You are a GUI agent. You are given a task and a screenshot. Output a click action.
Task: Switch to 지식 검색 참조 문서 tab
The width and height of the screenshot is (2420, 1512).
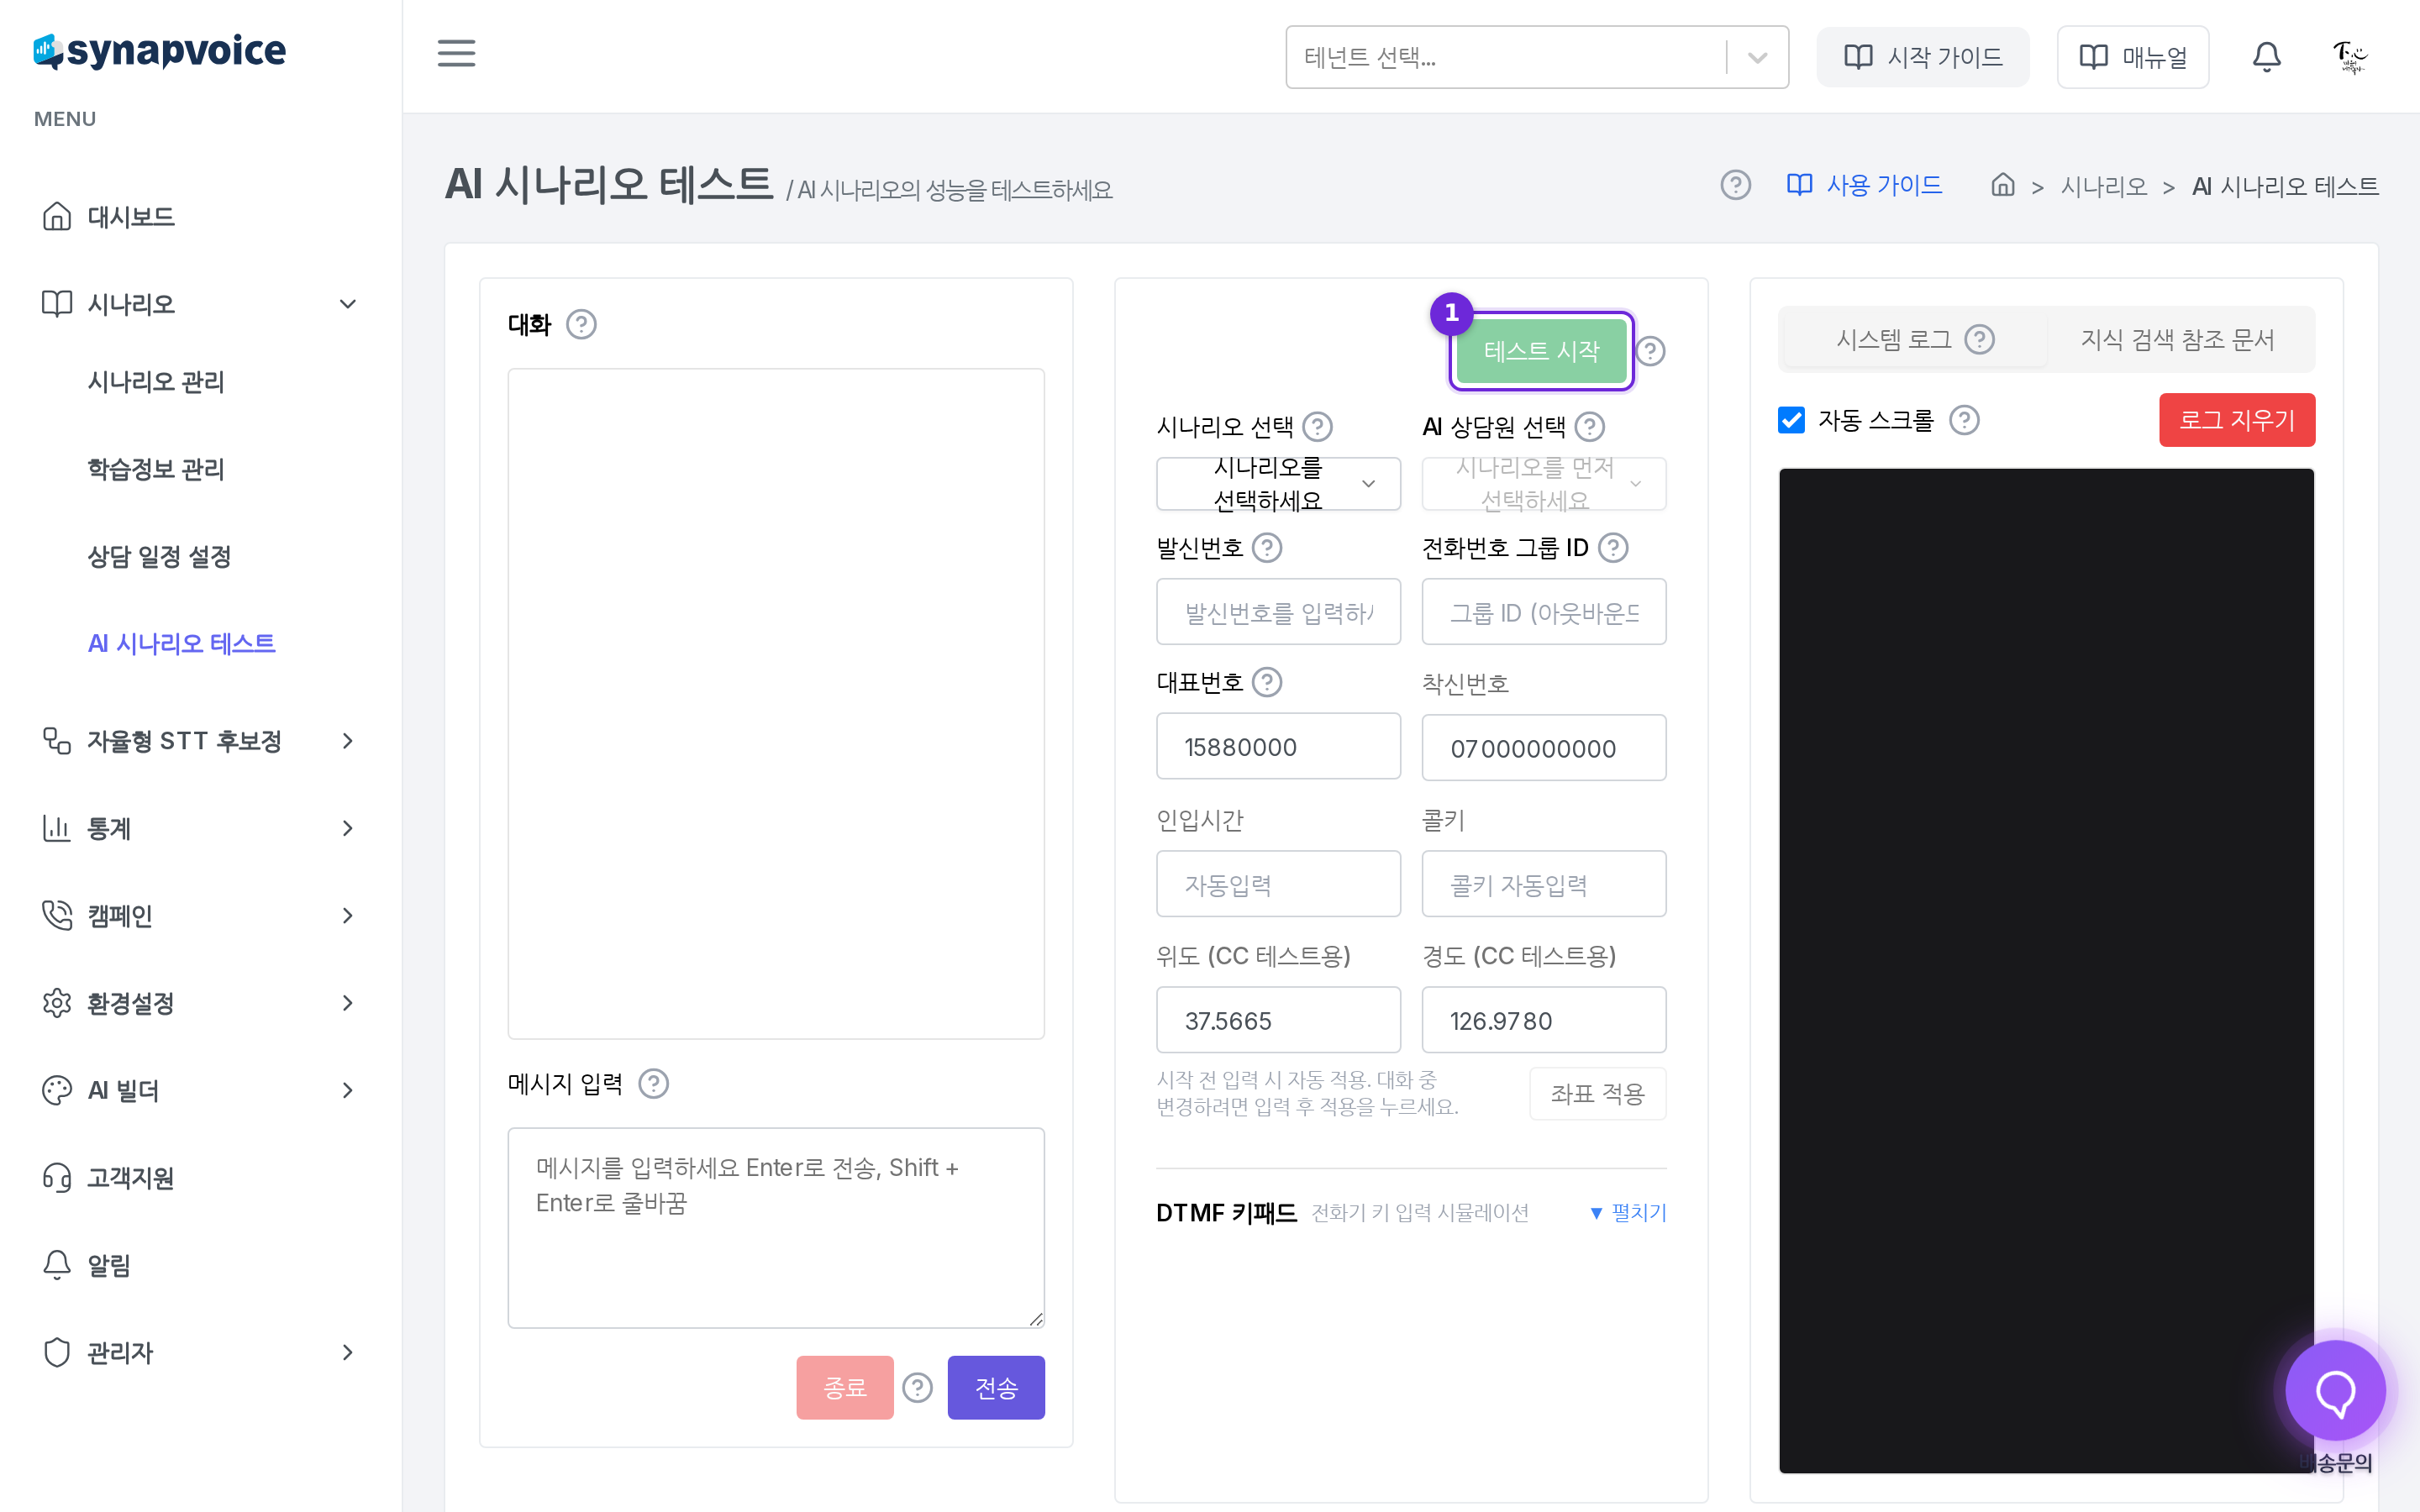pyautogui.click(x=2178, y=340)
